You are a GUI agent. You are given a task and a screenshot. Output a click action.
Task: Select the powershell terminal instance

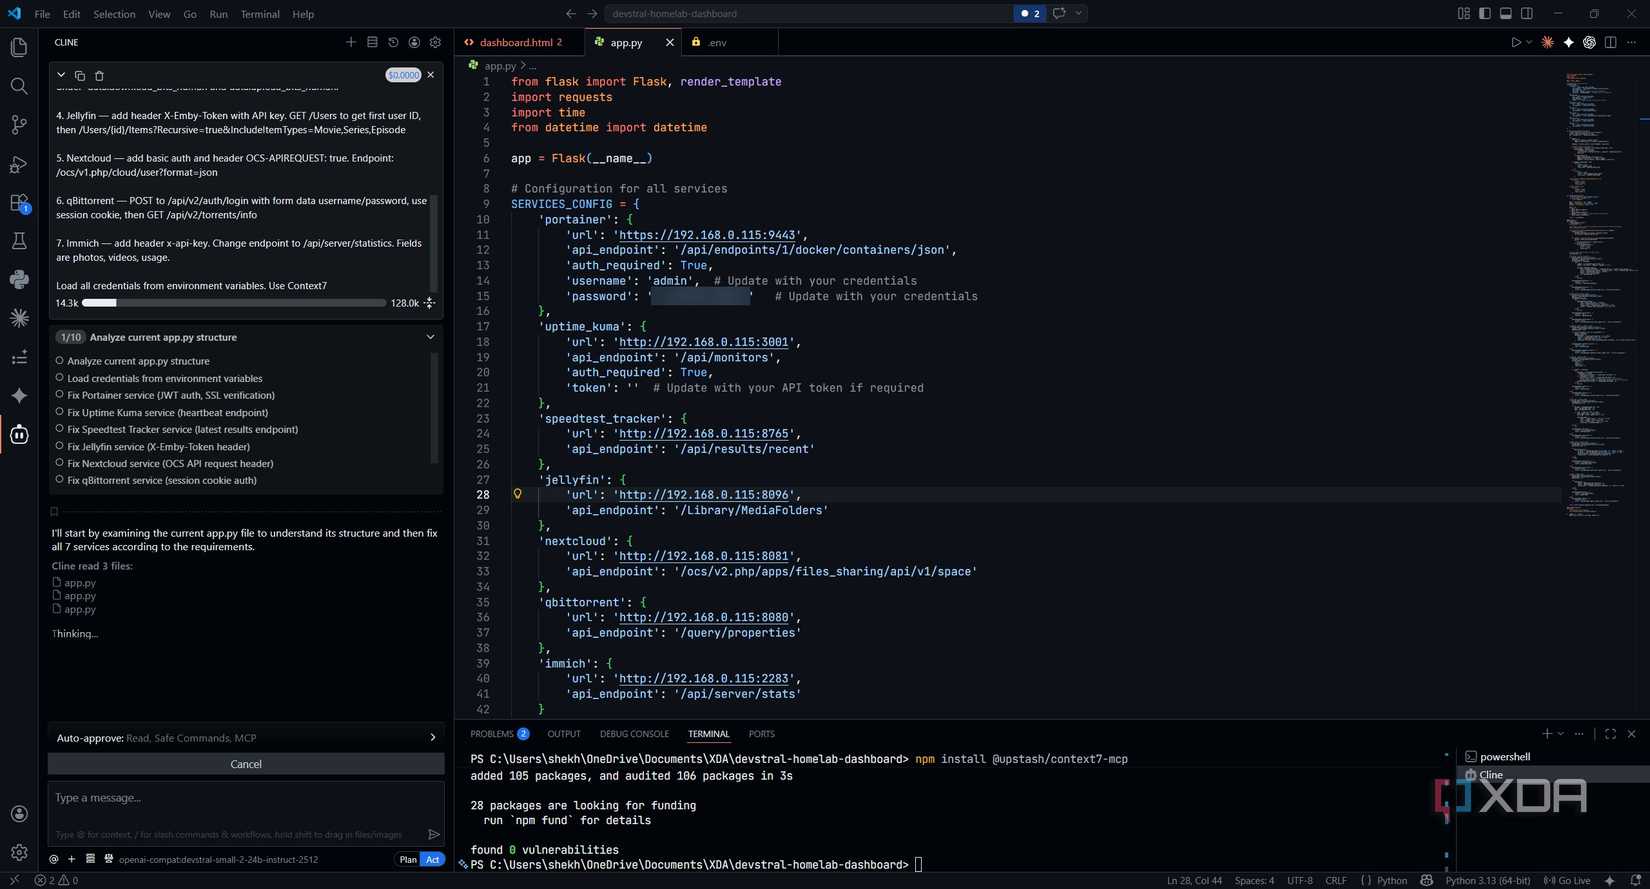1504,757
